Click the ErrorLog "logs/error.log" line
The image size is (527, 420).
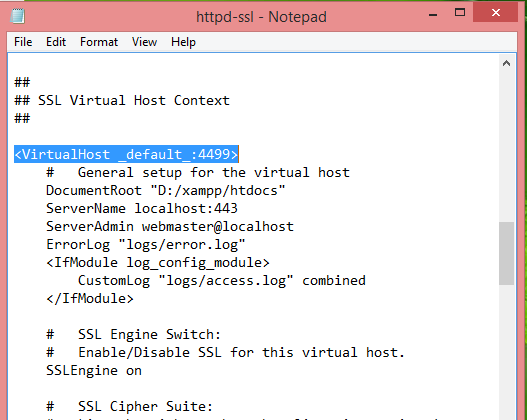click(x=146, y=244)
